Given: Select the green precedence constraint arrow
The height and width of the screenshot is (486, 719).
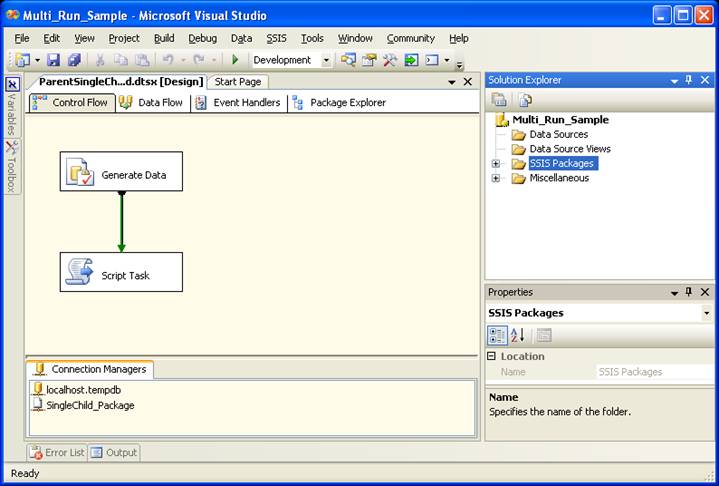Looking at the screenshot, I should pos(122,221).
